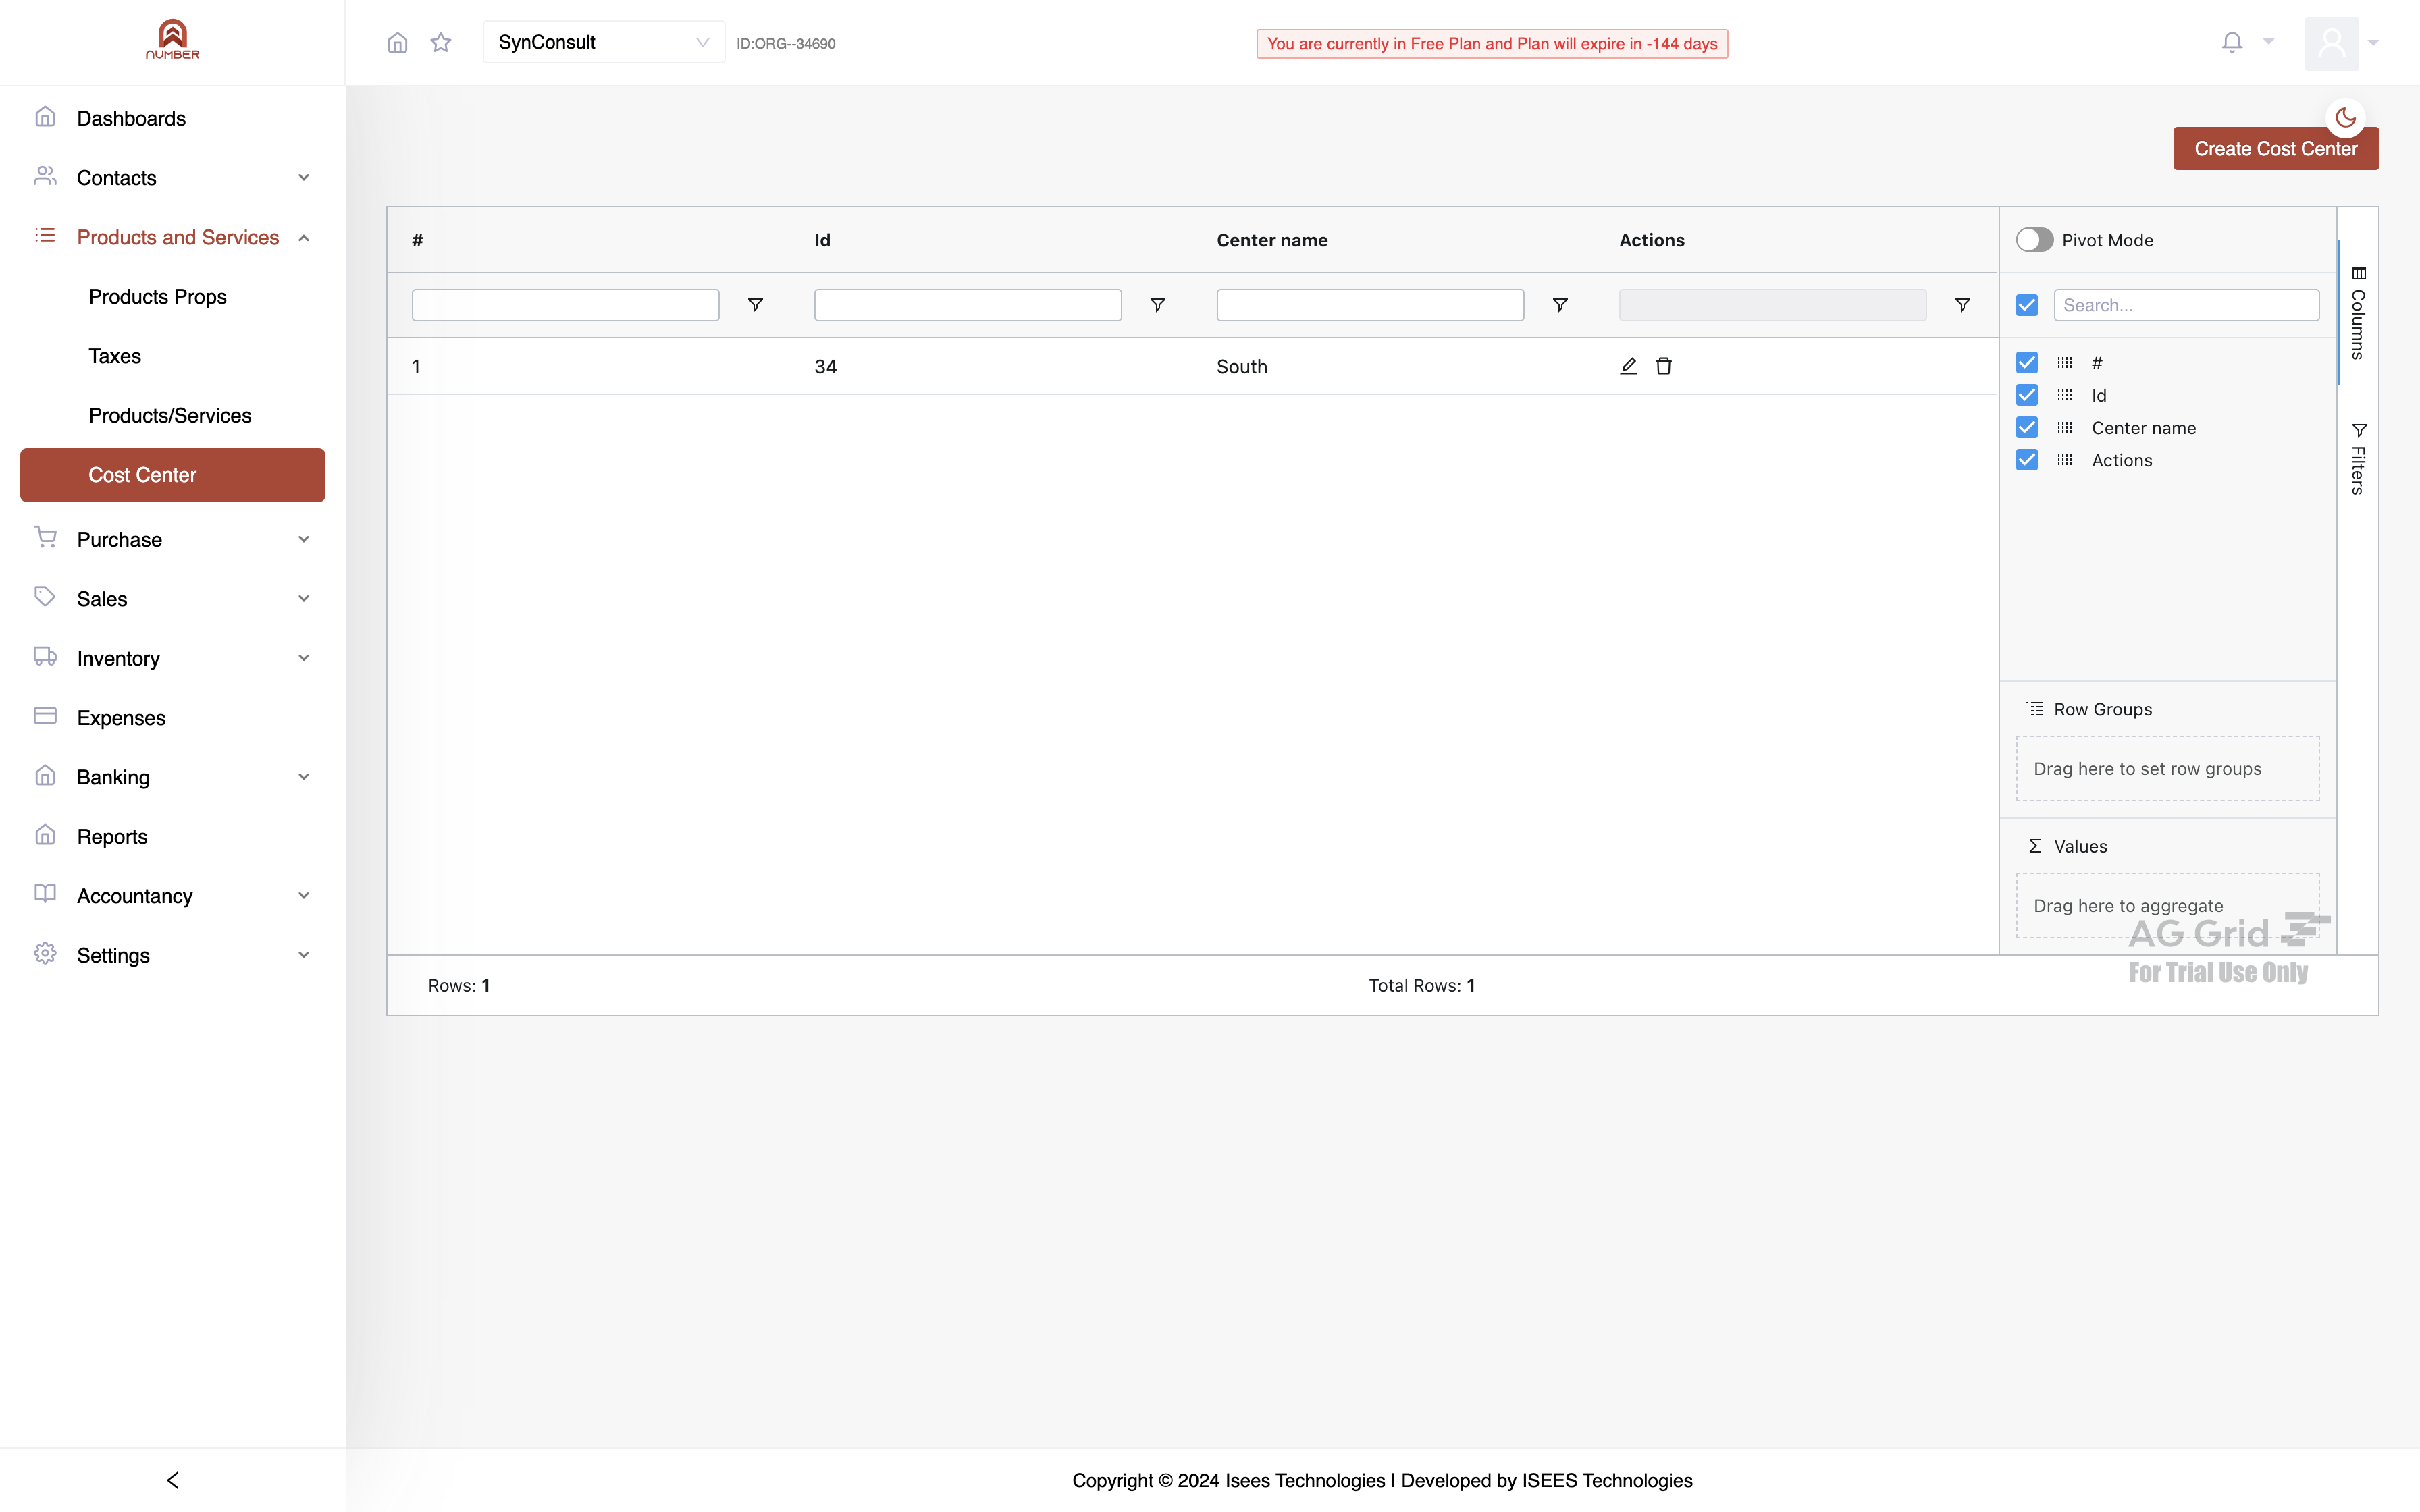
Task: Open the notifications bell
Action: point(2232,42)
